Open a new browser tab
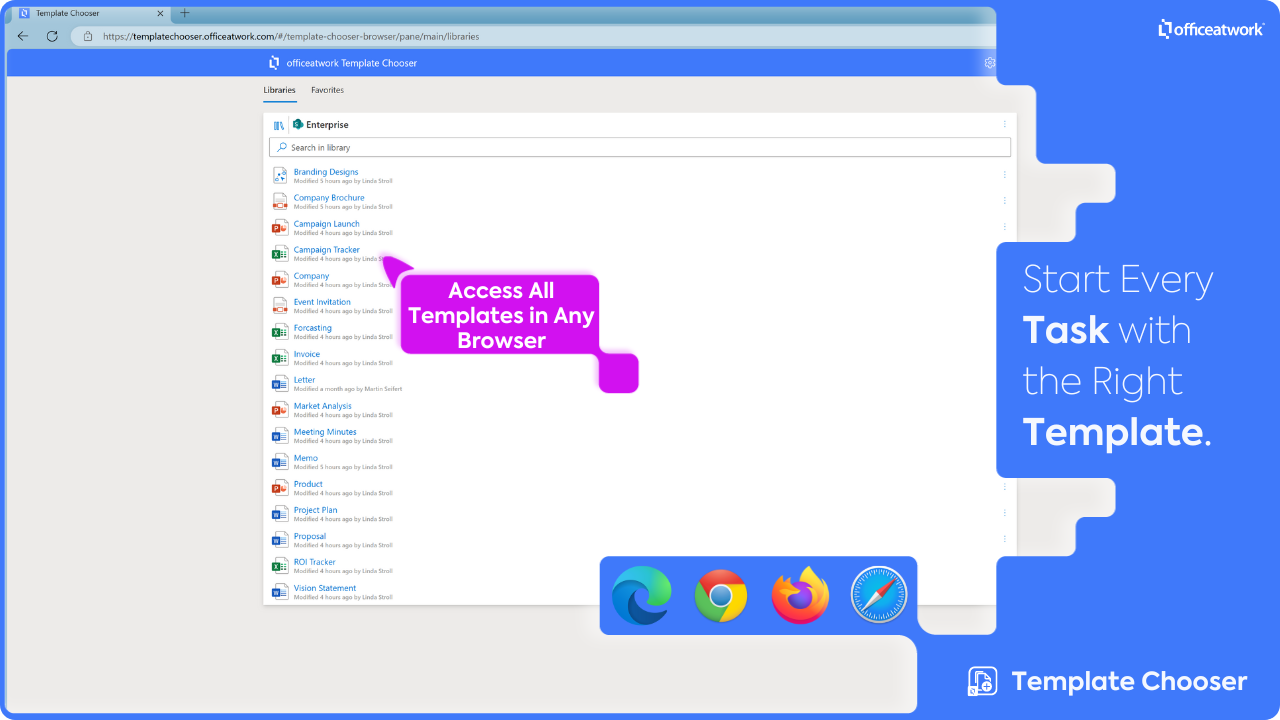The width and height of the screenshot is (1280, 720). pos(184,13)
